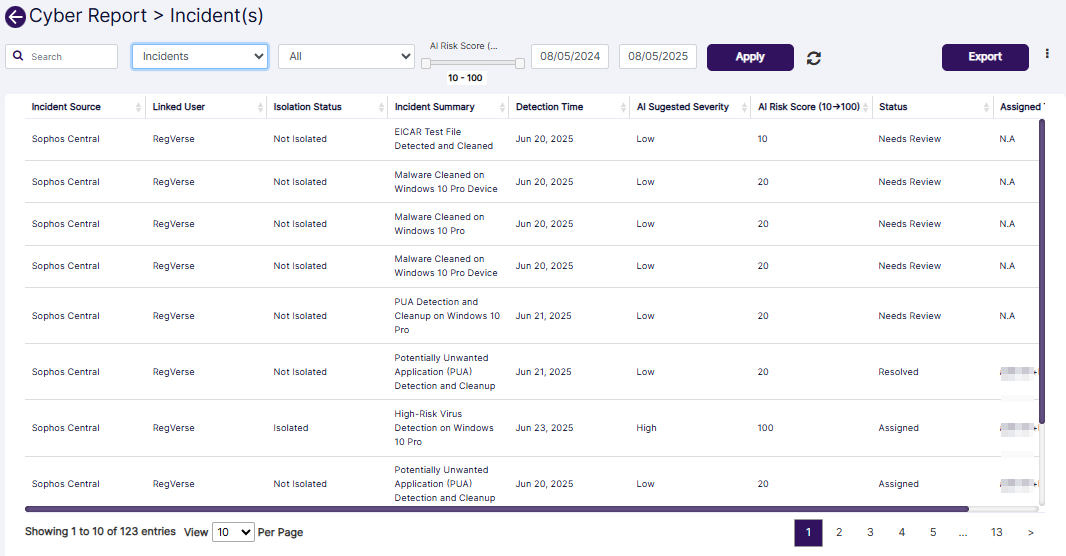Click the 'Isolated' status cell
The width and height of the screenshot is (1066, 556).
tap(291, 428)
